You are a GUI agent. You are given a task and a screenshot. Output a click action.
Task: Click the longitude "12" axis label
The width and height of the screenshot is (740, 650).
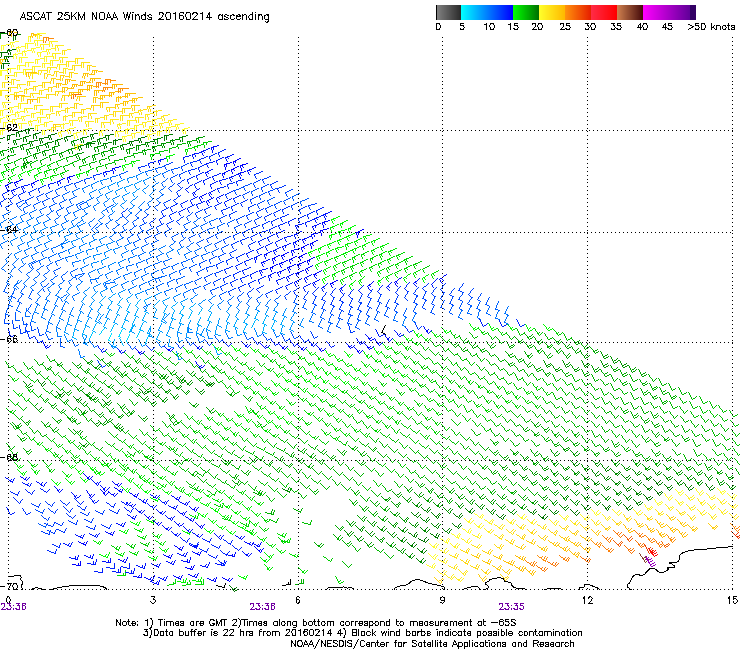pos(587,600)
